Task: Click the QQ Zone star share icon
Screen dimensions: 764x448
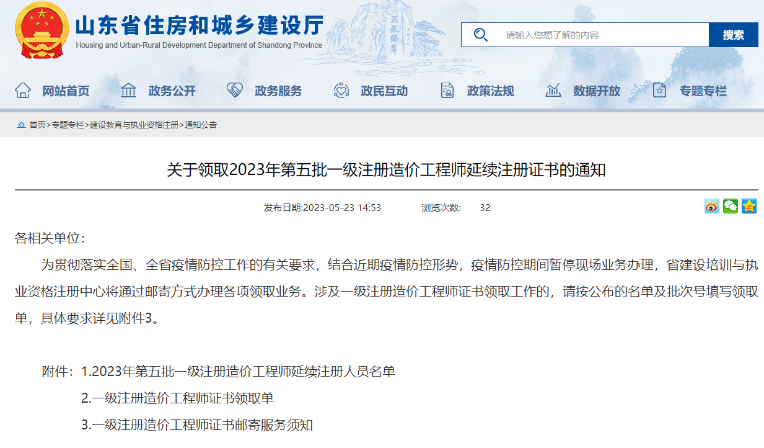Action: (749, 207)
